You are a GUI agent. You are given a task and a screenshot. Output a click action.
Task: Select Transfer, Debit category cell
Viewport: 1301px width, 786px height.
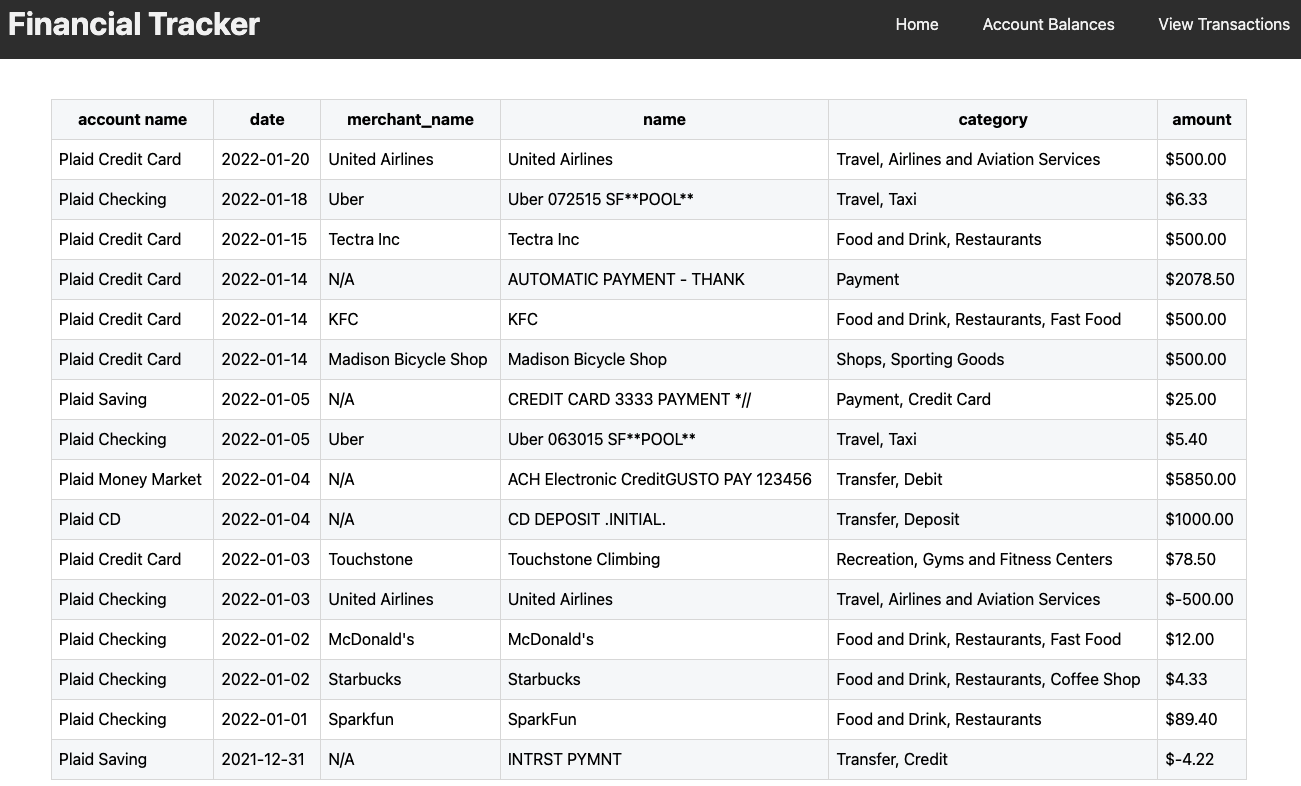993,479
